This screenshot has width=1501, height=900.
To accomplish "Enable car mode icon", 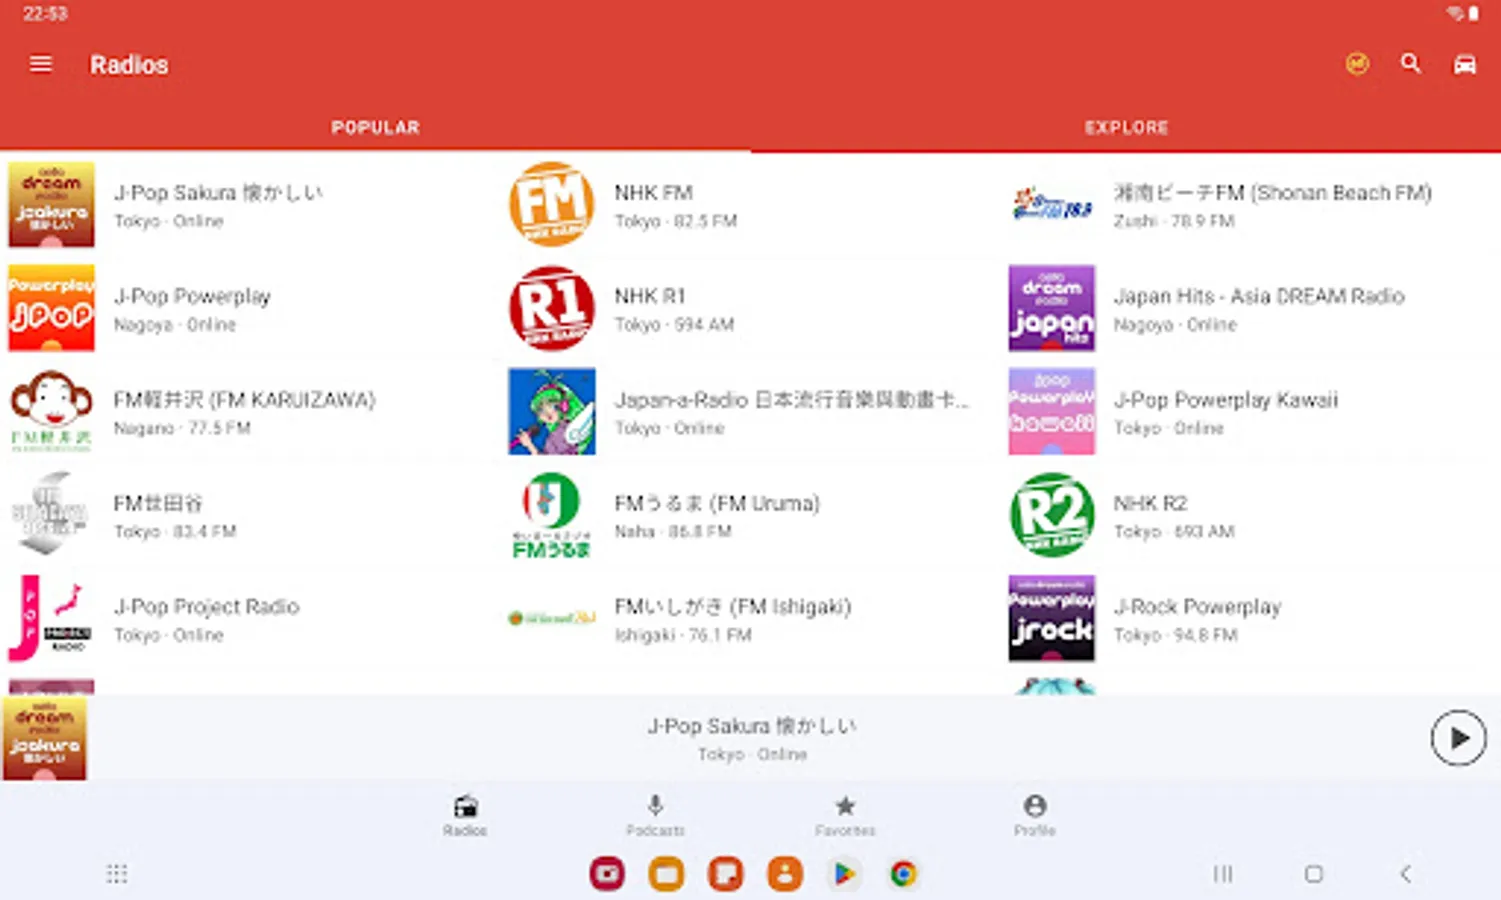I will point(1464,64).
